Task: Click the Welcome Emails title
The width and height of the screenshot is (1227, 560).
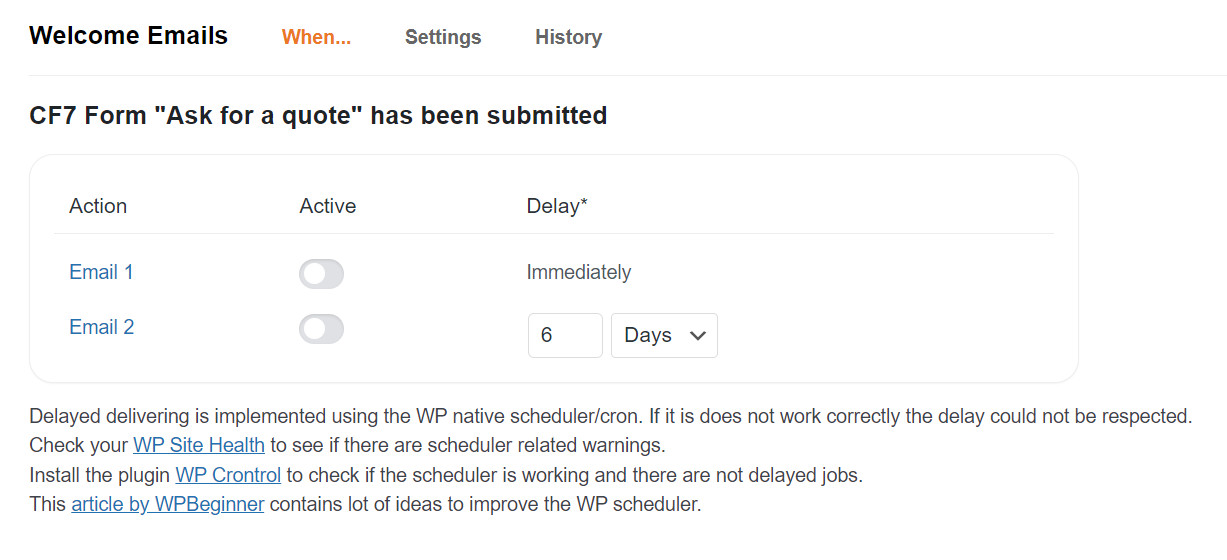Action: 129,36
